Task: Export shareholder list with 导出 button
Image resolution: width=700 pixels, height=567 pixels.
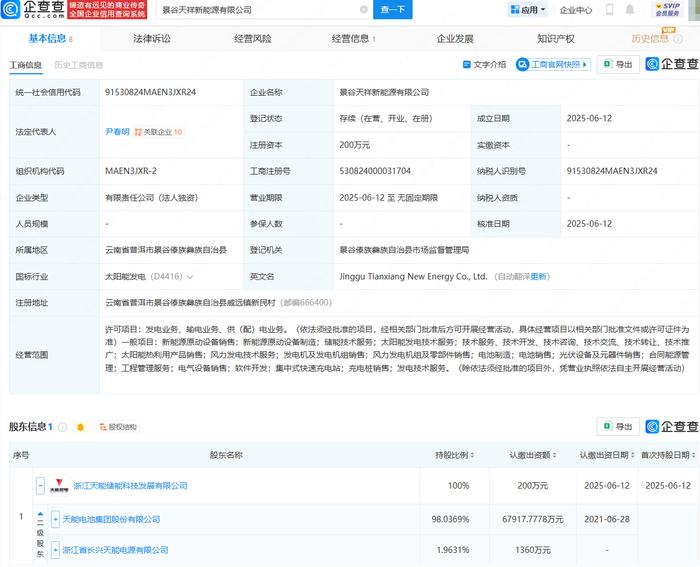Action: [x=618, y=427]
